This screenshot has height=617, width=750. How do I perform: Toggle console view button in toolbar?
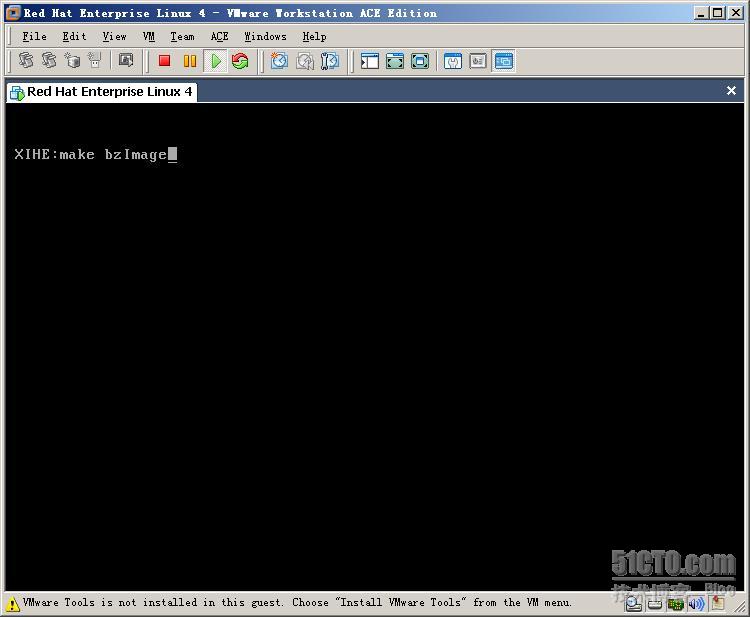click(503, 61)
